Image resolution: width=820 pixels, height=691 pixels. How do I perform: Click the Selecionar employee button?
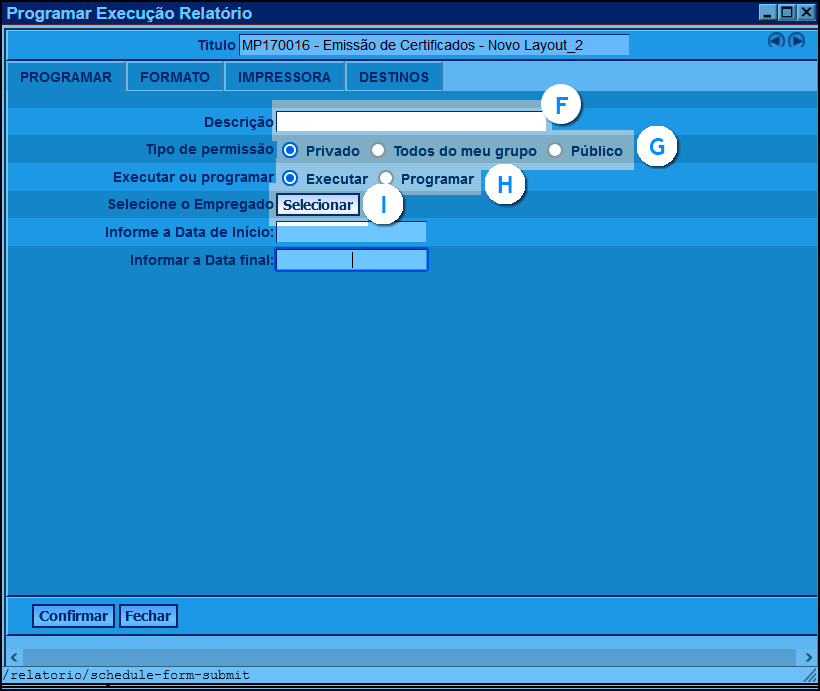pyautogui.click(x=318, y=205)
